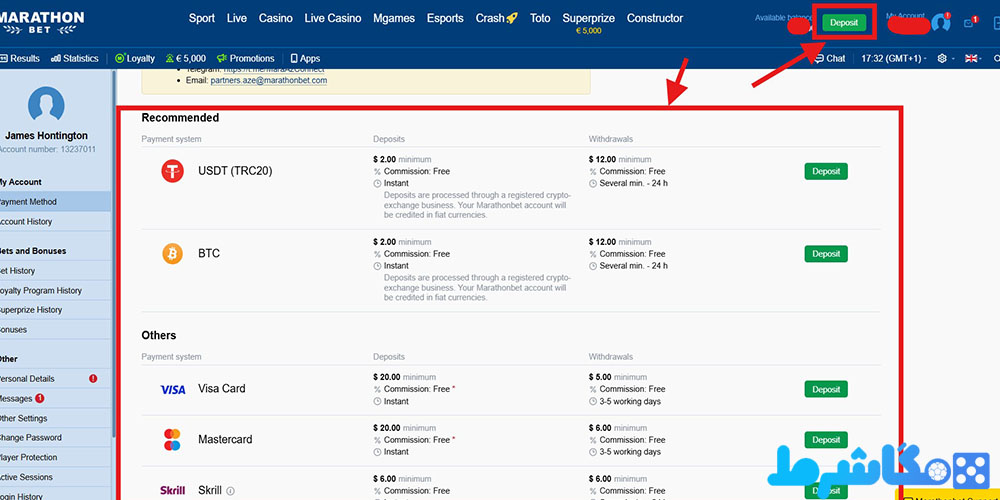Image resolution: width=1000 pixels, height=500 pixels.
Task: Open the Loyalty program link
Action: click(x=135, y=58)
